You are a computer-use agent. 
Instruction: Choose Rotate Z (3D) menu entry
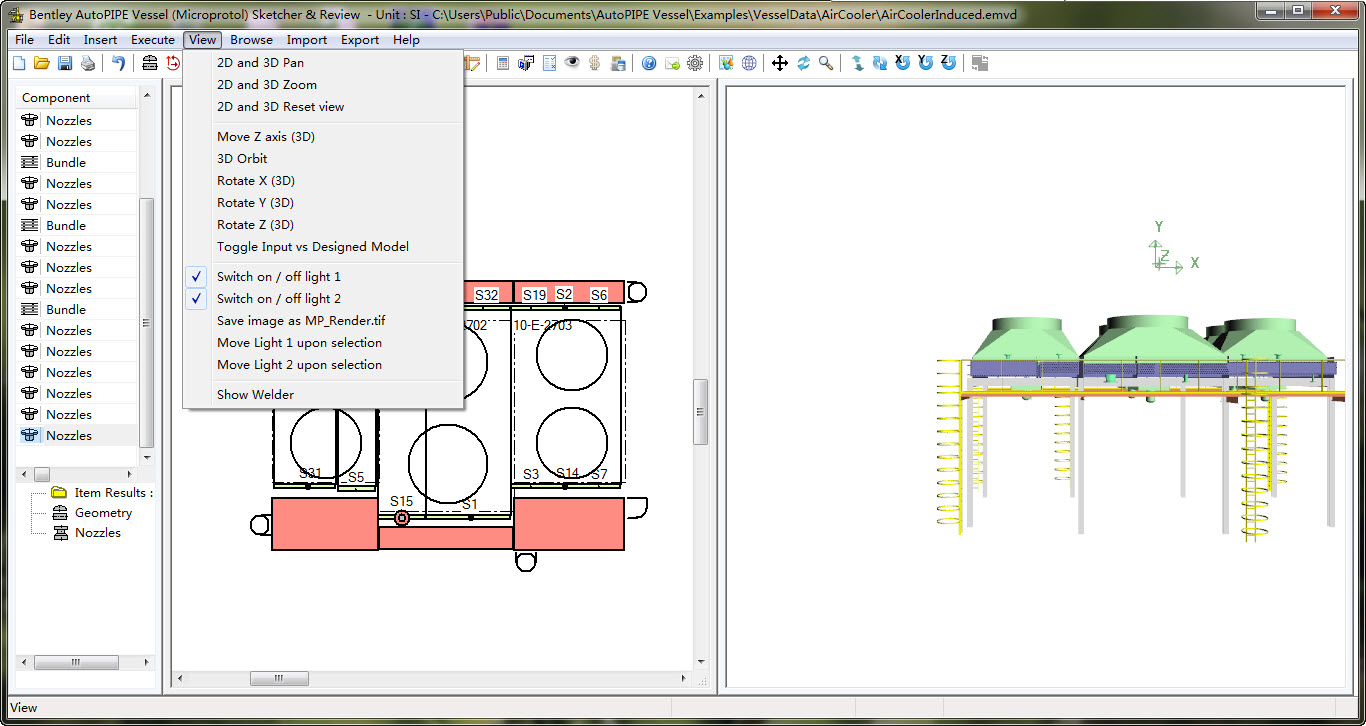322,225
